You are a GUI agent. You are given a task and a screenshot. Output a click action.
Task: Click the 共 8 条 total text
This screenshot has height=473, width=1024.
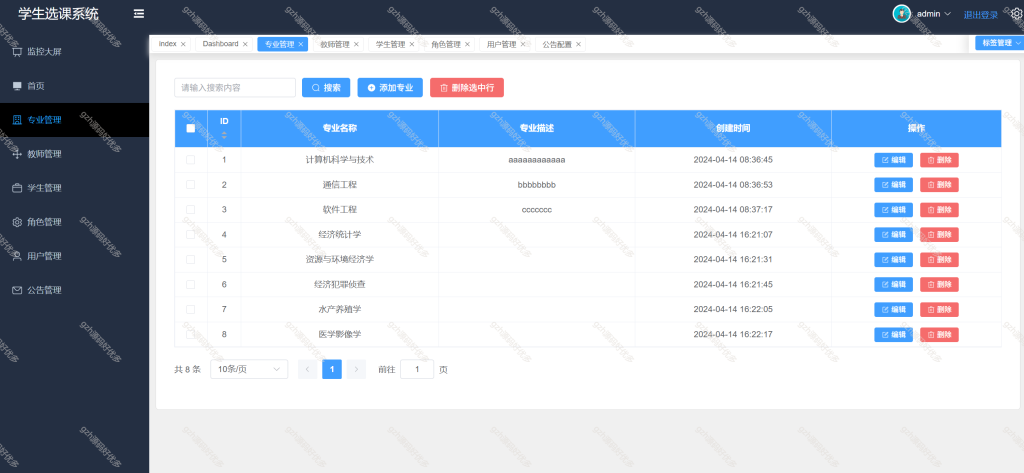click(187, 369)
